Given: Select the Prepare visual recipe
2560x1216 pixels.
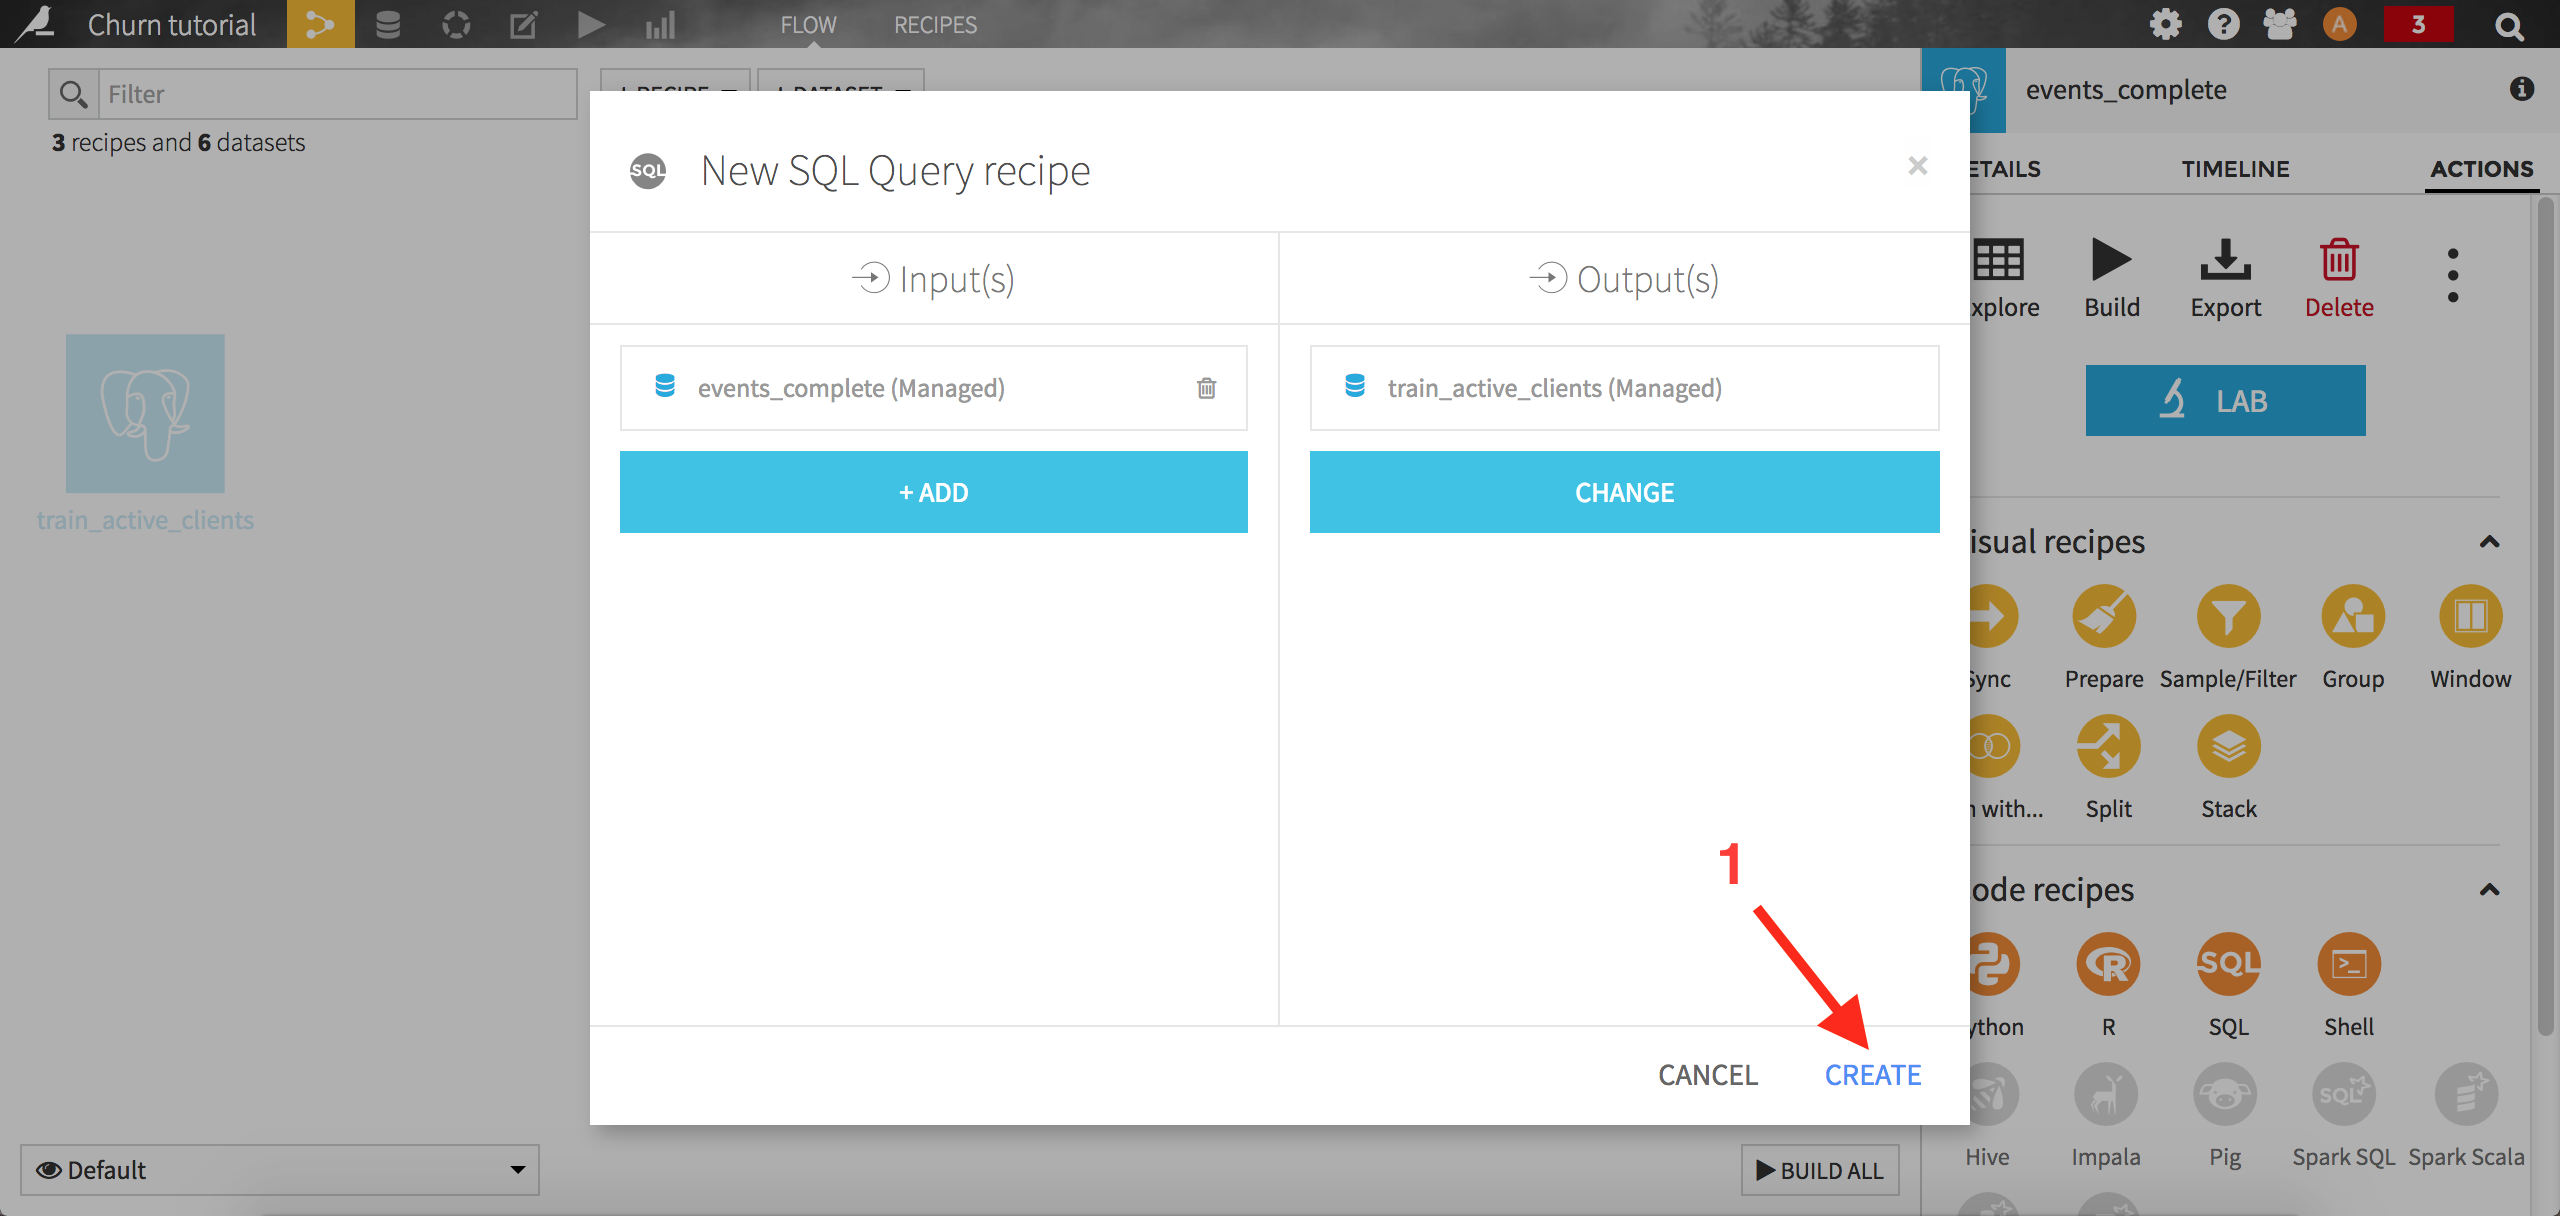Looking at the screenshot, I should pyautogui.click(x=2104, y=617).
